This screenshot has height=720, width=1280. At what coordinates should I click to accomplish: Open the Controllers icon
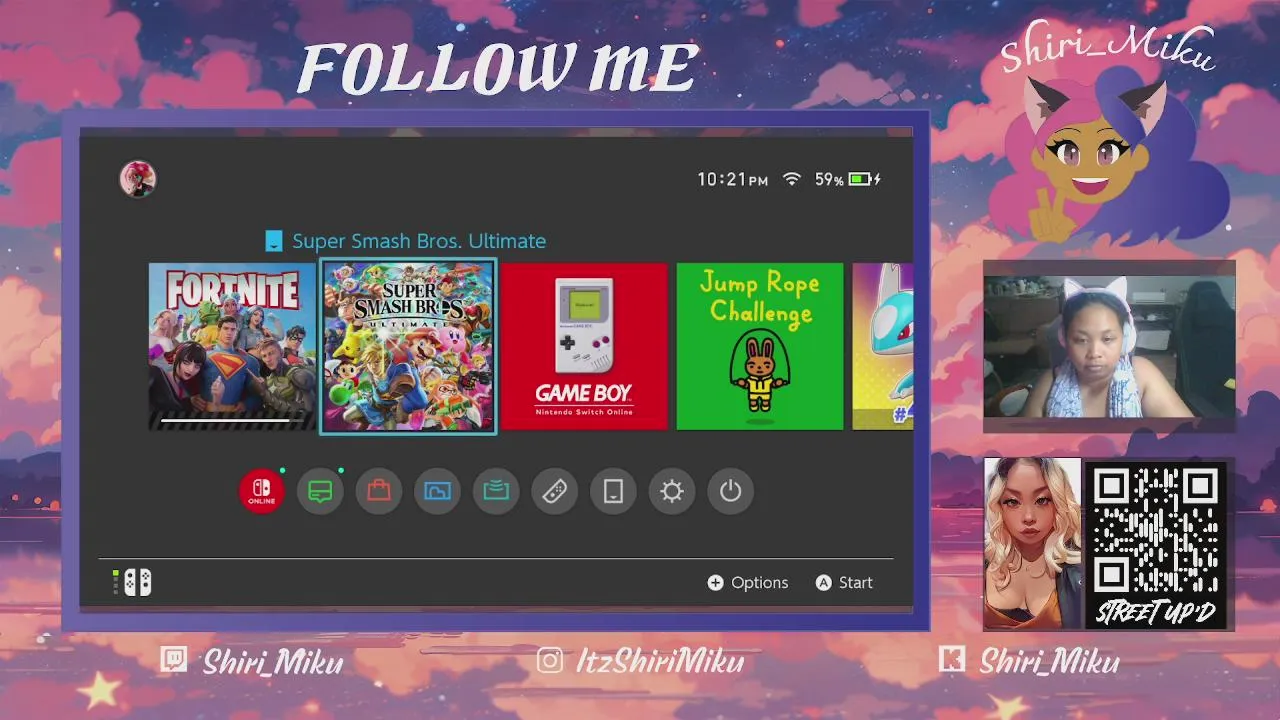(x=555, y=491)
